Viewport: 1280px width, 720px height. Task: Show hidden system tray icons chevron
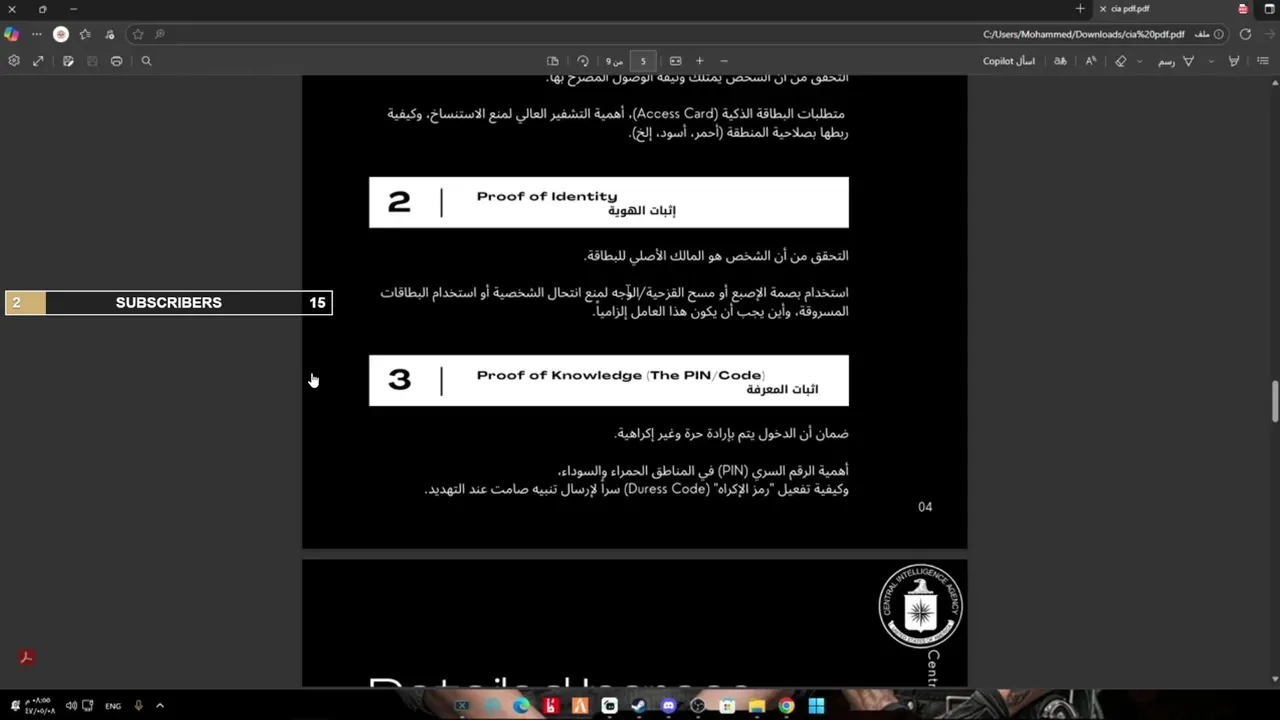click(159, 706)
